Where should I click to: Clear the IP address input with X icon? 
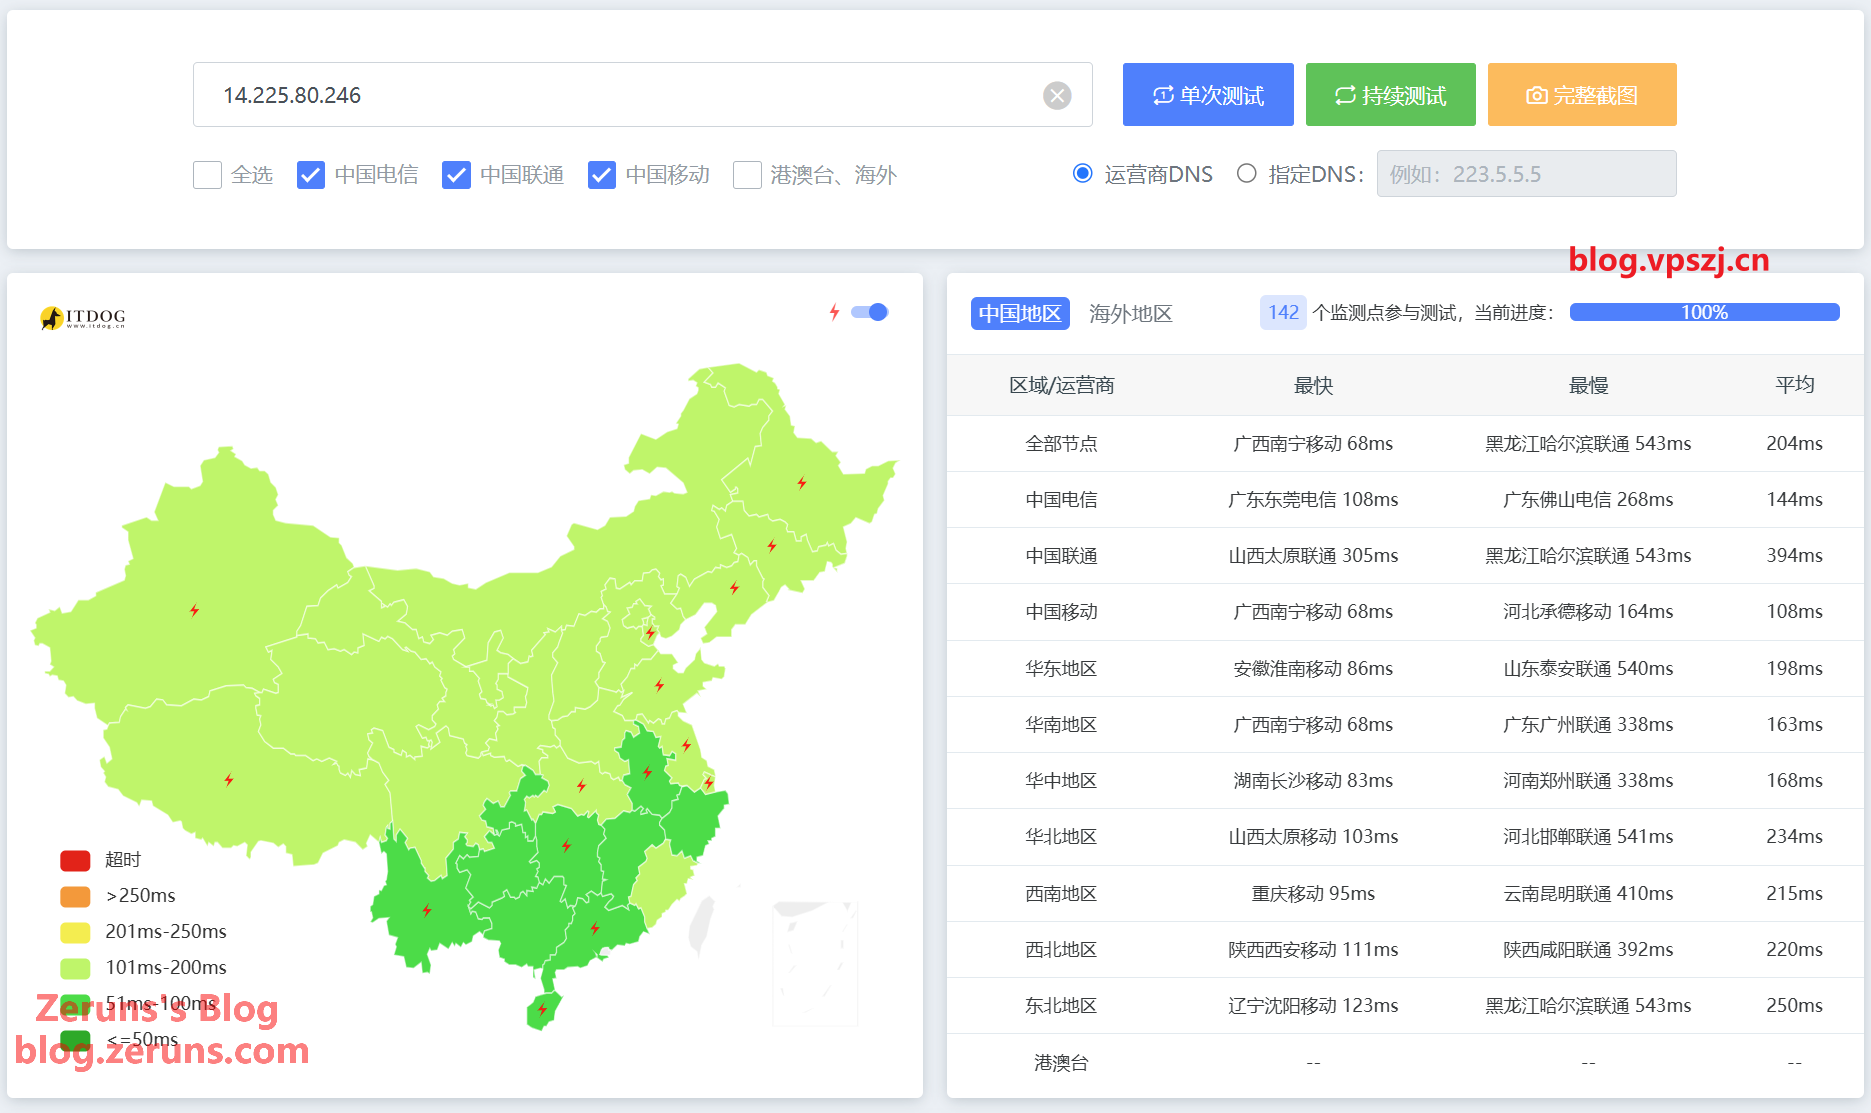[x=1057, y=95]
